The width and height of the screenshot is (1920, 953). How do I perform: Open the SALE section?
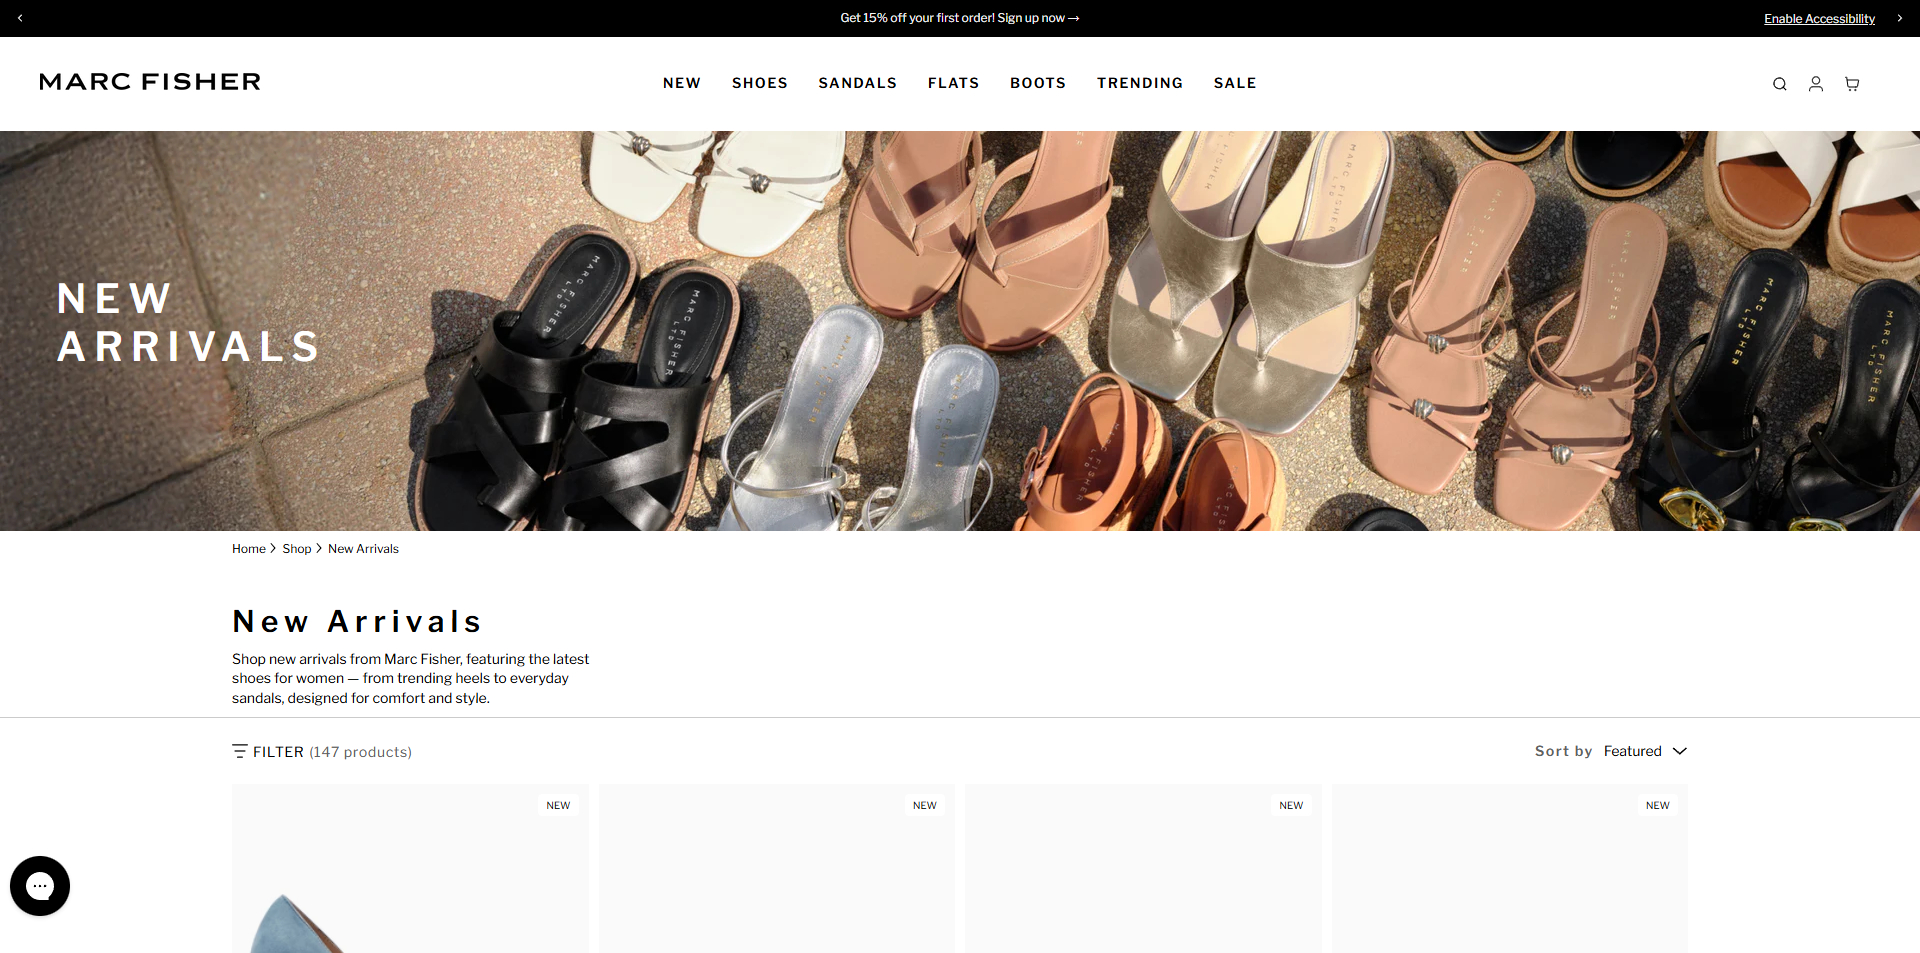1234,83
